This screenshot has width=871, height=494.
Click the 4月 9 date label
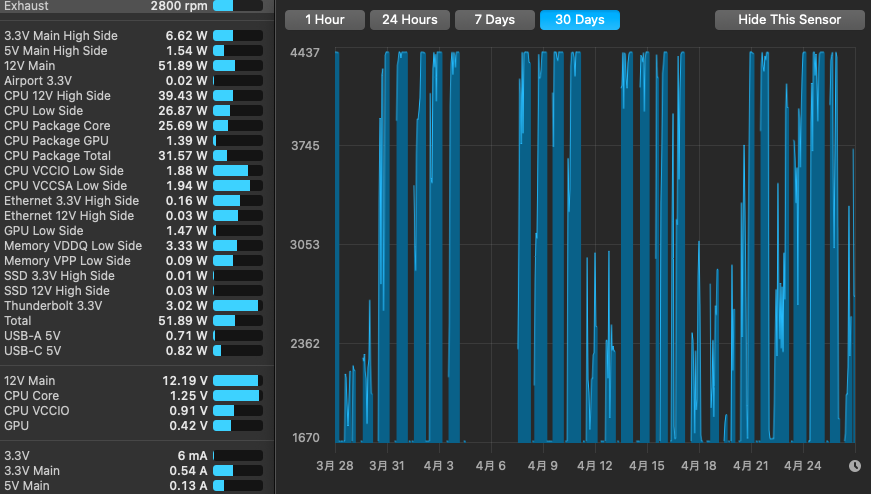pyautogui.click(x=543, y=466)
